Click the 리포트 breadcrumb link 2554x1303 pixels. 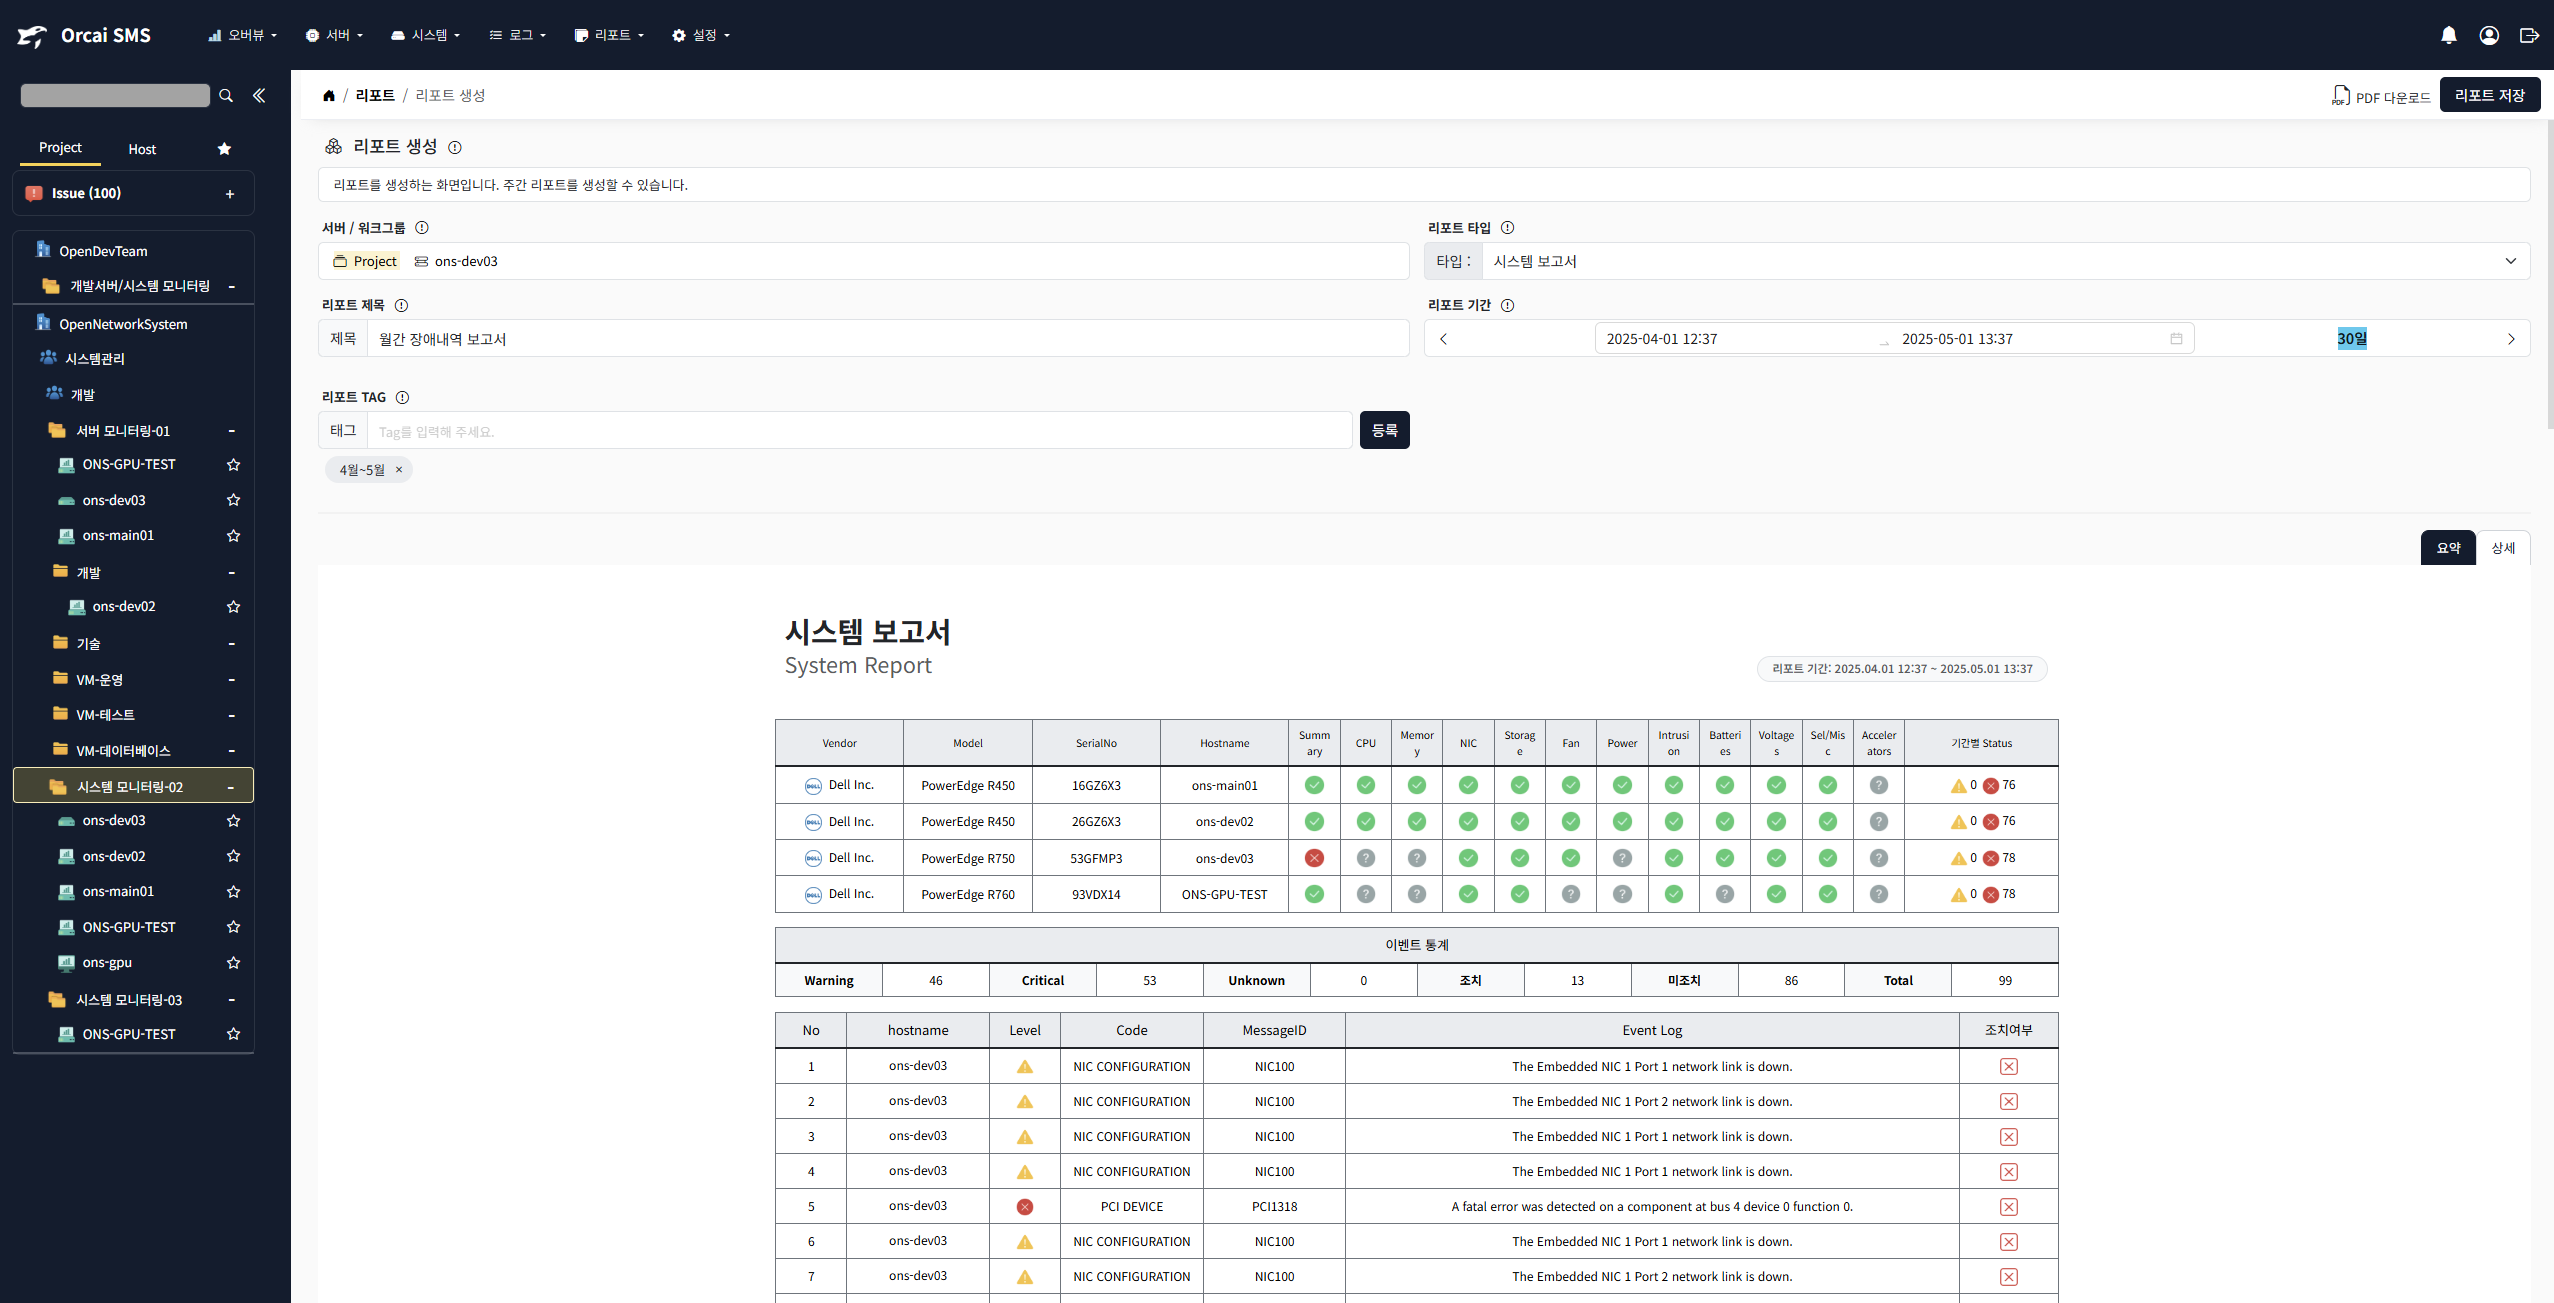[x=375, y=96]
